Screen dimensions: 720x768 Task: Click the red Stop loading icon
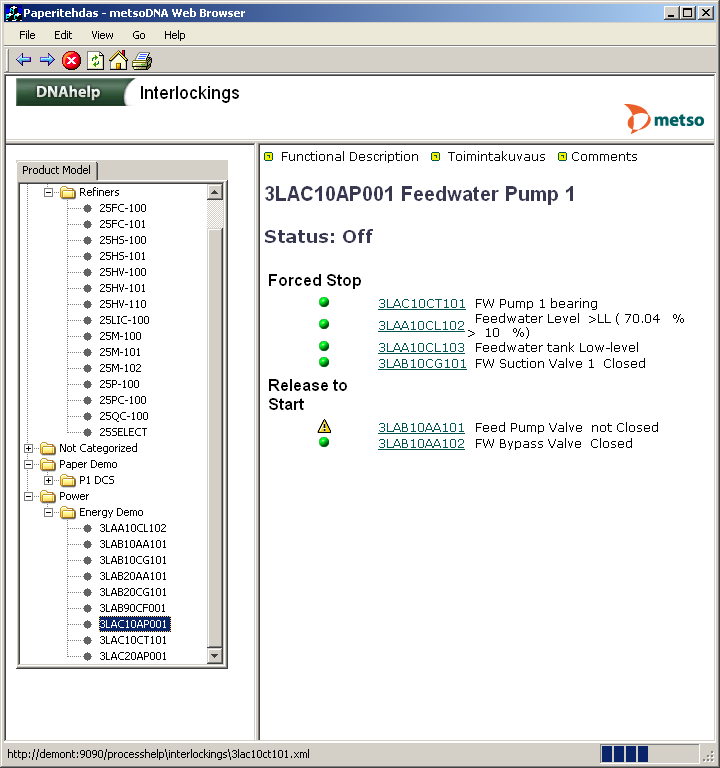[x=72, y=60]
